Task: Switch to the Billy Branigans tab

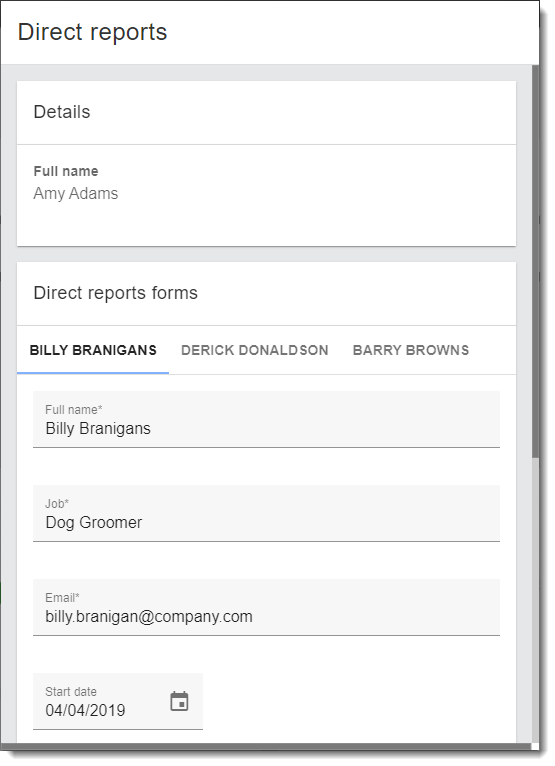Action: (x=93, y=350)
